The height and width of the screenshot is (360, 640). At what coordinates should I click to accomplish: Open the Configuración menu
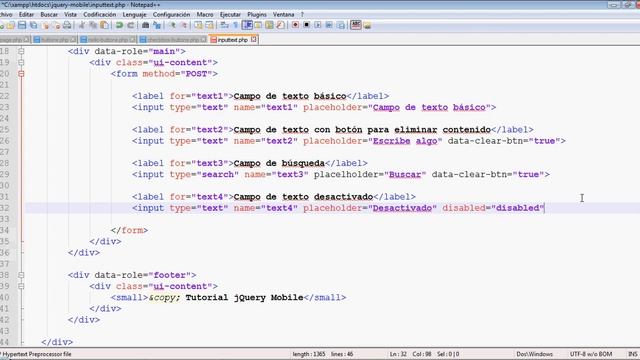[x=171, y=14]
